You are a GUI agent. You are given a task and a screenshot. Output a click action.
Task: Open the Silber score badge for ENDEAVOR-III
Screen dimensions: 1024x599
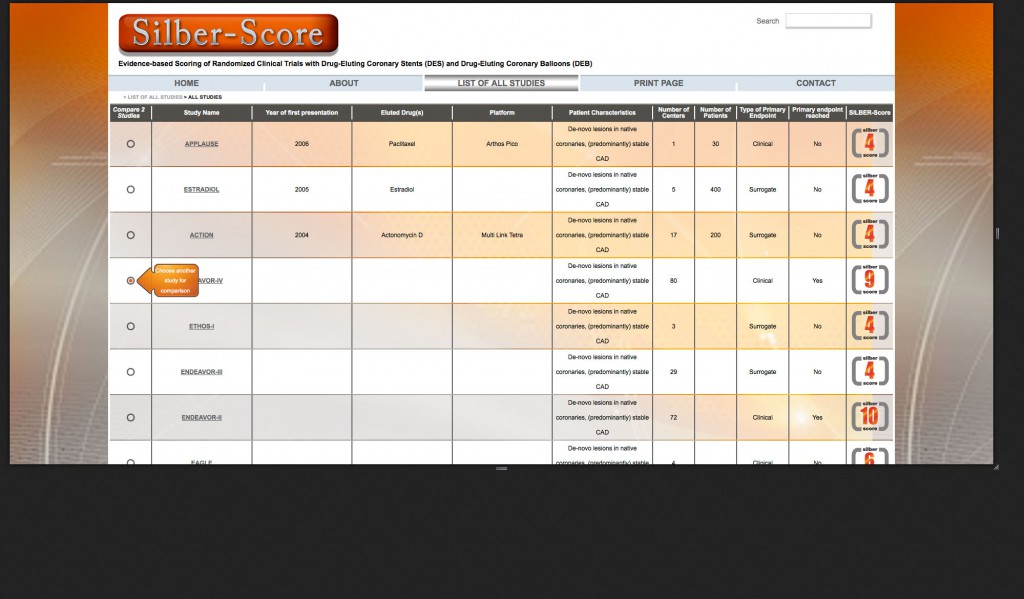tap(870, 372)
